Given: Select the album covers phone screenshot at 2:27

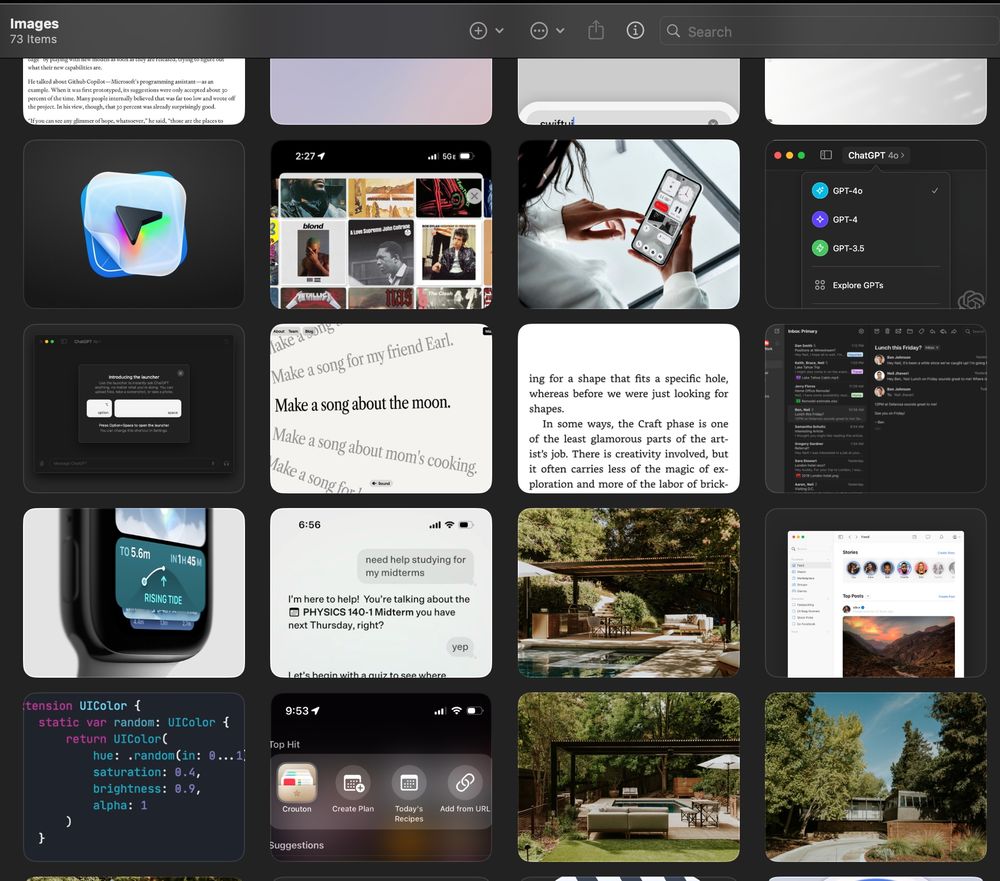Looking at the screenshot, I should pos(381,224).
